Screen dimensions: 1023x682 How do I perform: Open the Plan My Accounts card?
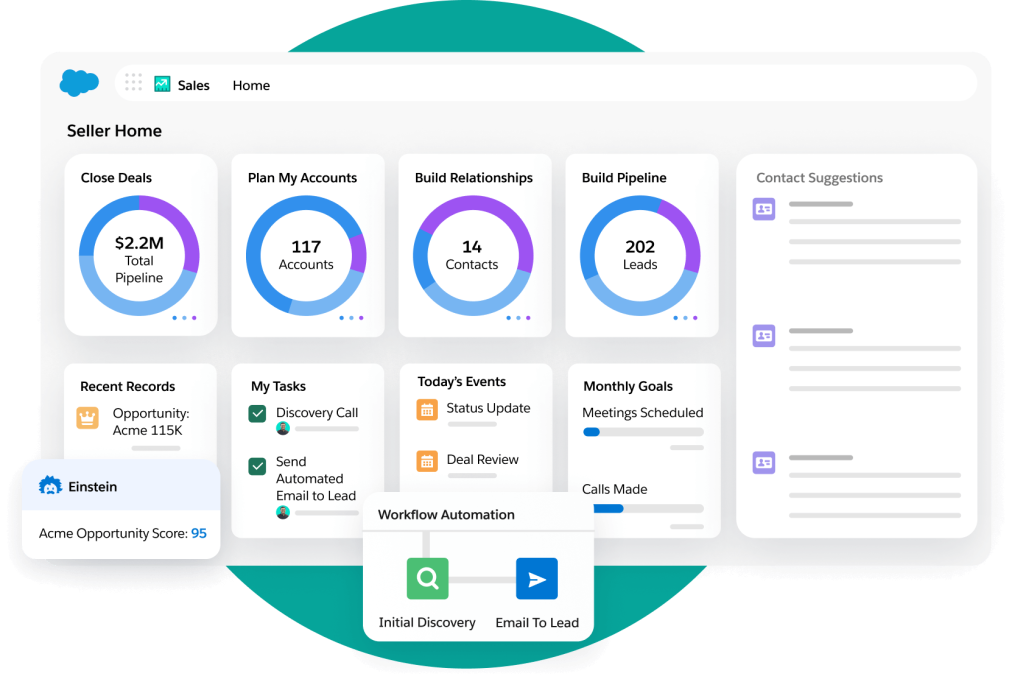point(306,245)
